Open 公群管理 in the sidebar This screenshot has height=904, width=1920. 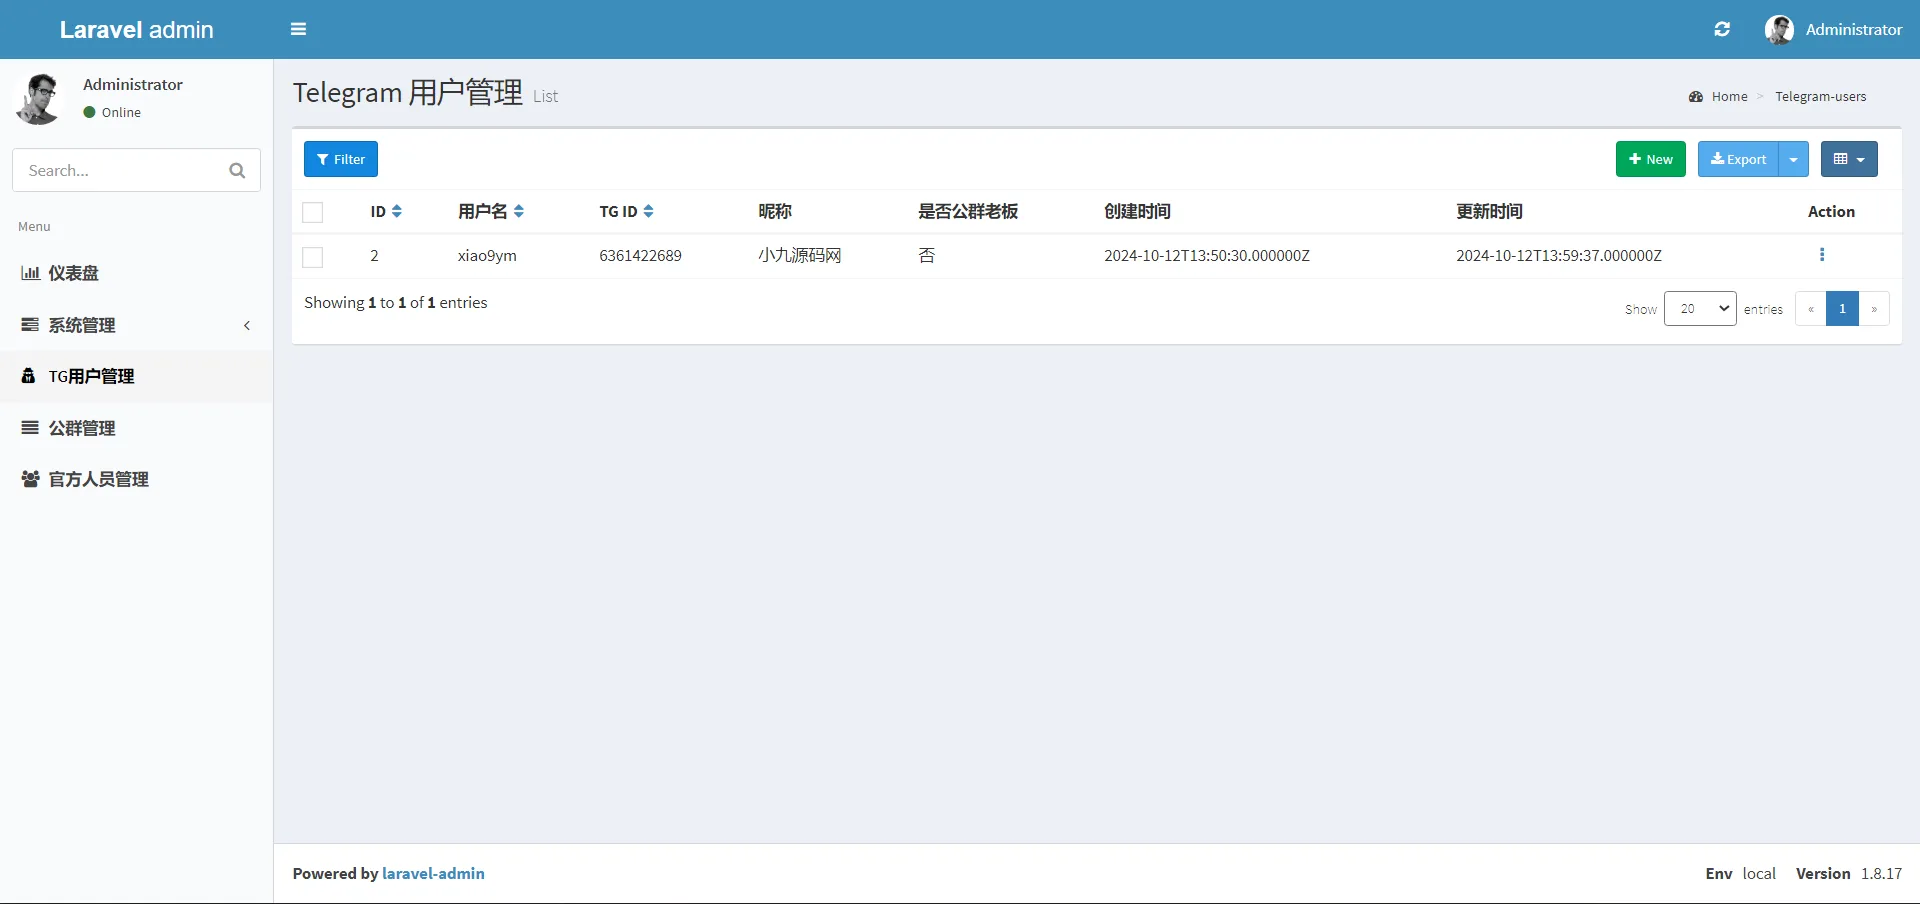[x=82, y=428]
